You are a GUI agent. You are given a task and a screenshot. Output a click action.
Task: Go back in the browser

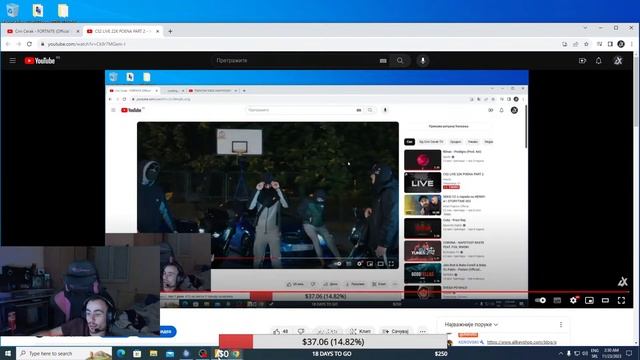8,44
